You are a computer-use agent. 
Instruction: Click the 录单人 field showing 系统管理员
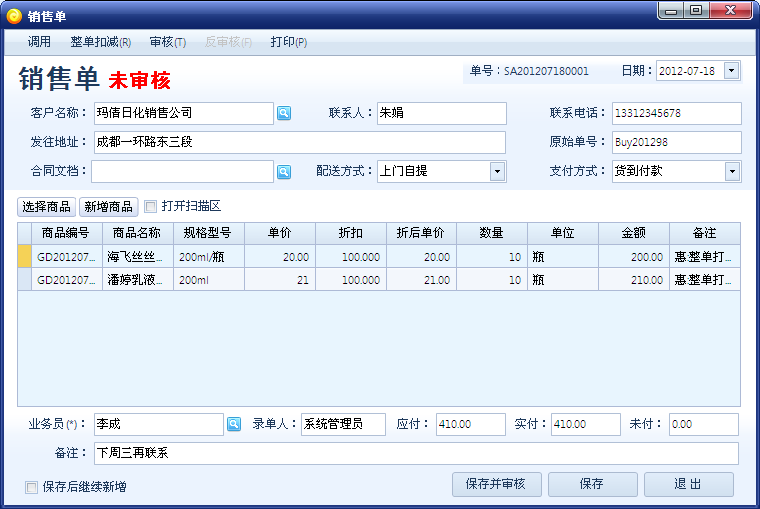coord(343,424)
